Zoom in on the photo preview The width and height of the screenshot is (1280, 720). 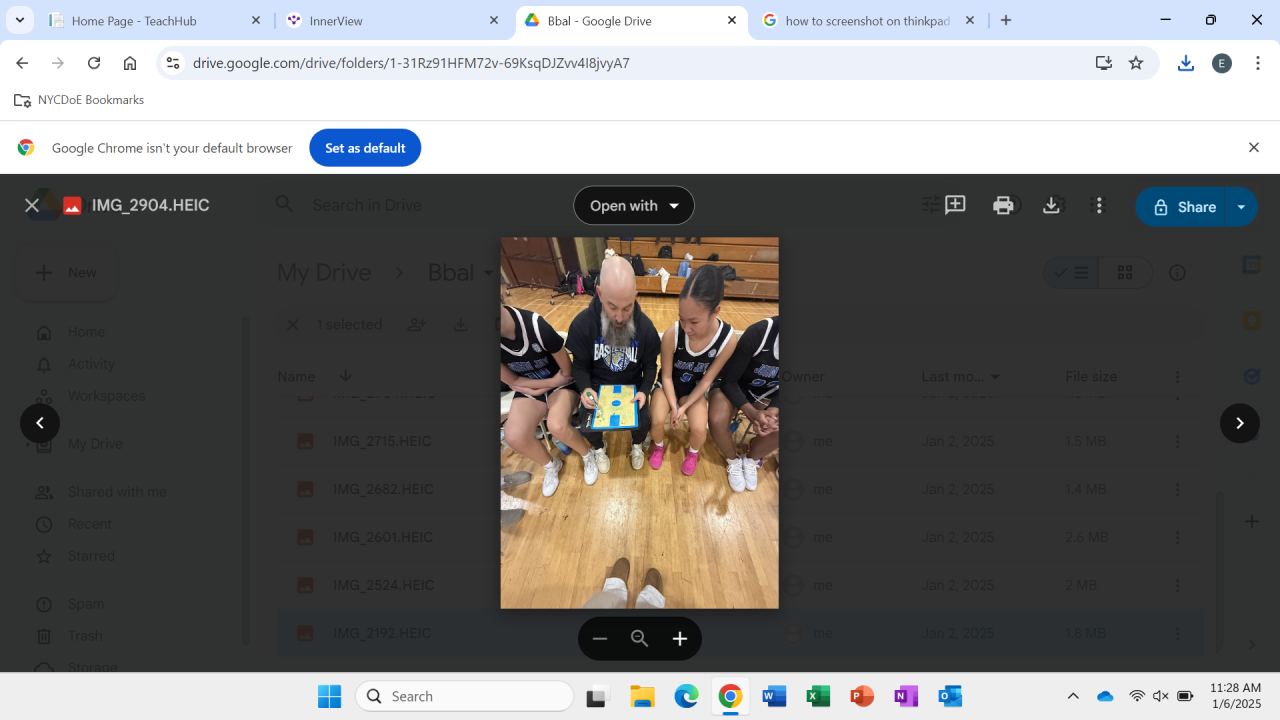(680, 639)
